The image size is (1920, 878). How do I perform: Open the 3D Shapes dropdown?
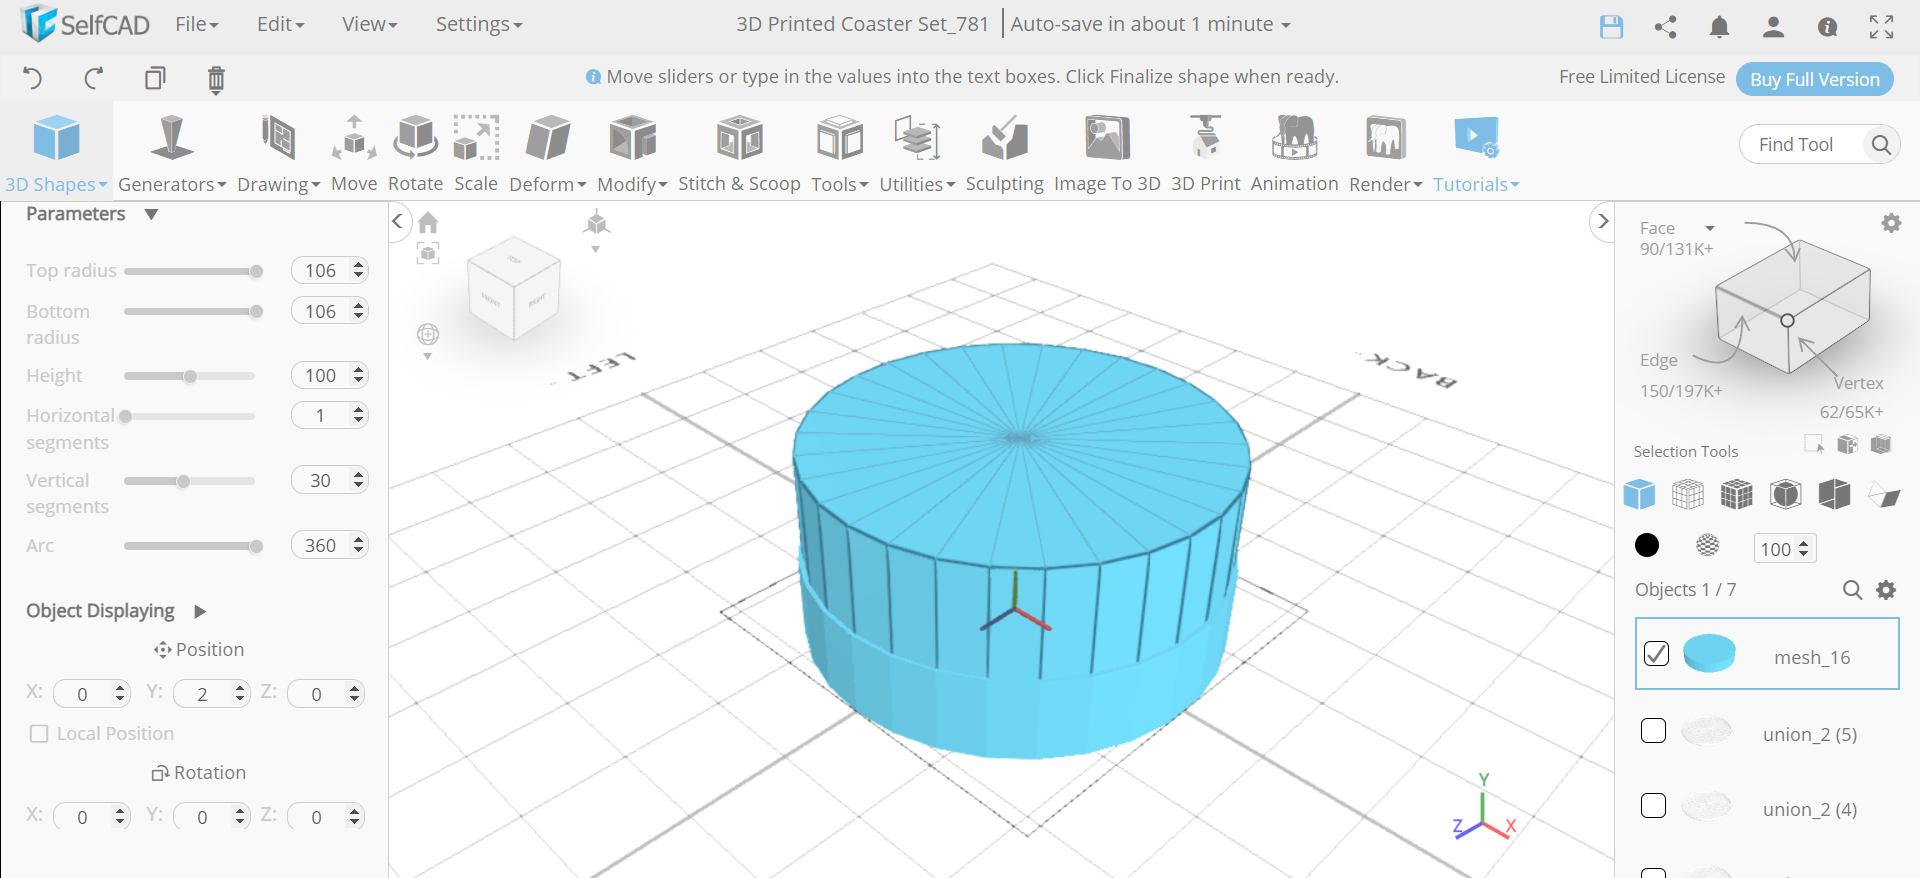pos(56,153)
